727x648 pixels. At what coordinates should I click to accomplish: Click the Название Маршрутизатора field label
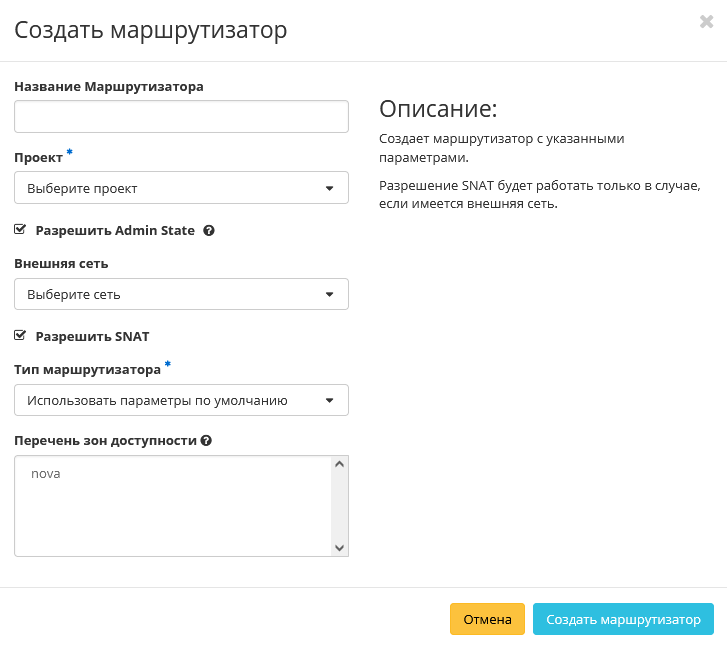click(109, 86)
